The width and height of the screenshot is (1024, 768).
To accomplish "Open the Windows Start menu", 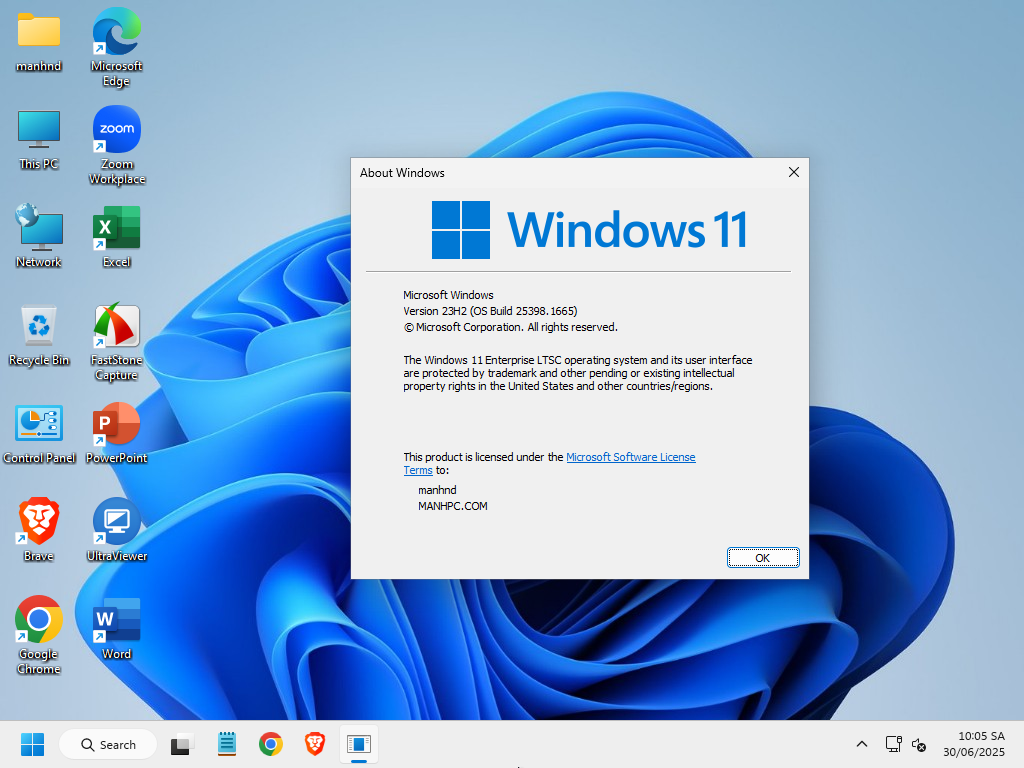I will pyautogui.click(x=33, y=744).
